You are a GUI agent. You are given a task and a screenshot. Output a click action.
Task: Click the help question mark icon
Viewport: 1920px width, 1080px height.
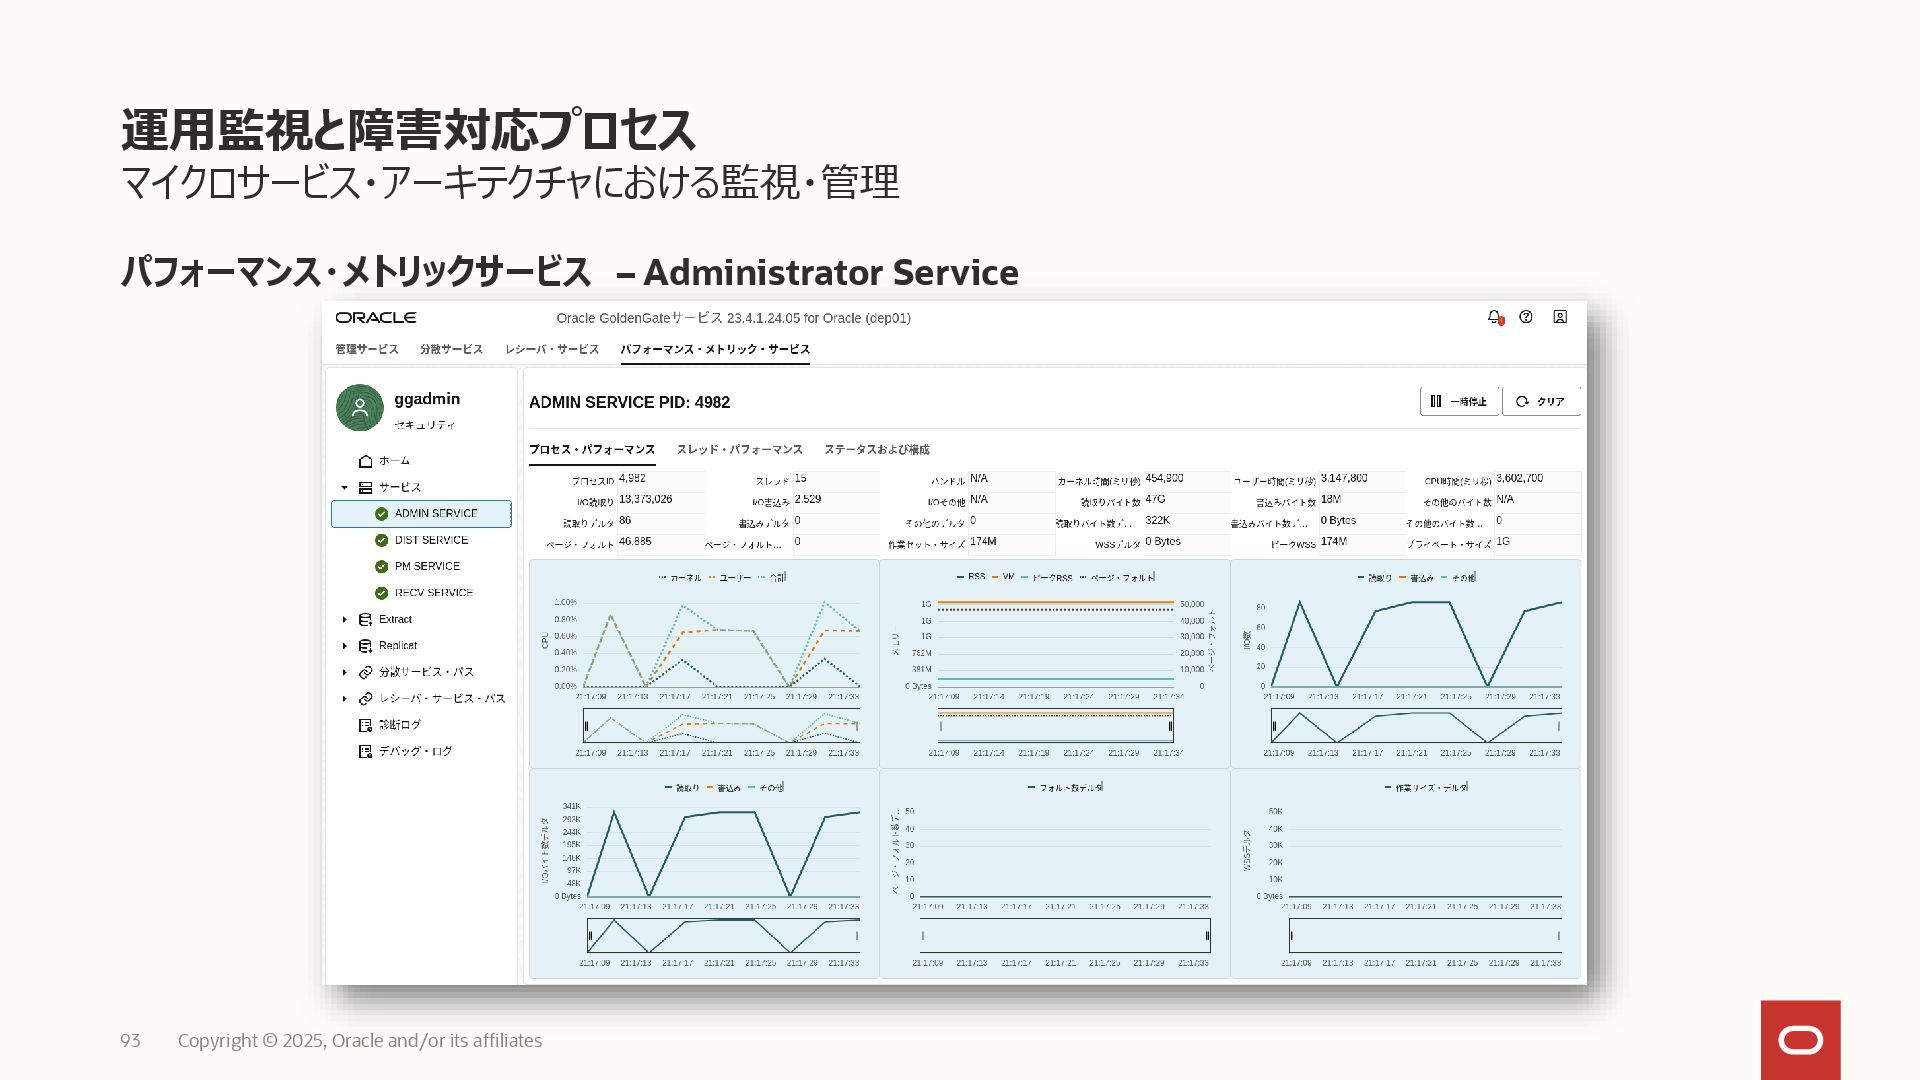coord(1526,317)
